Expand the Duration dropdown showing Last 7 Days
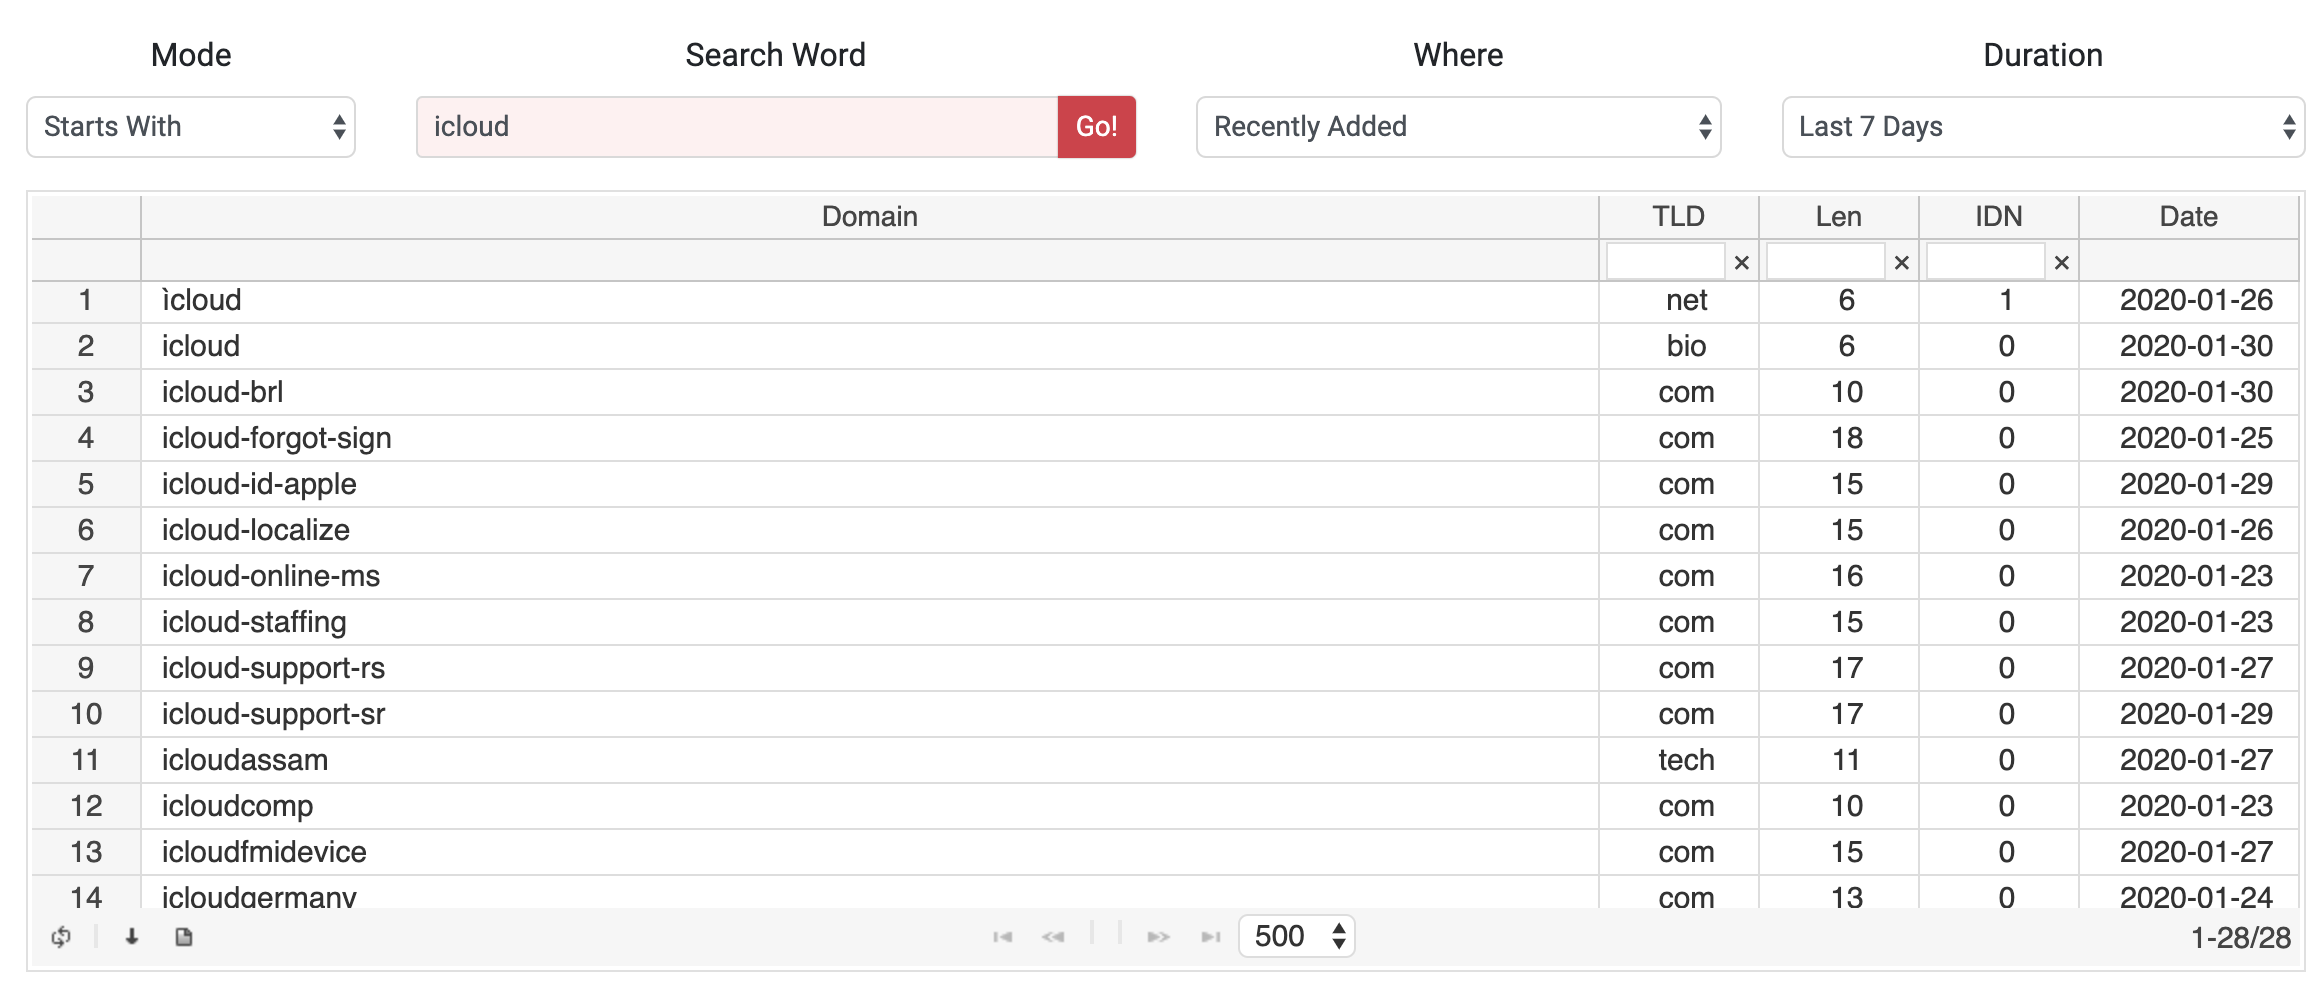This screenshot has width=2324, height=988. (x=2043, y=127)
